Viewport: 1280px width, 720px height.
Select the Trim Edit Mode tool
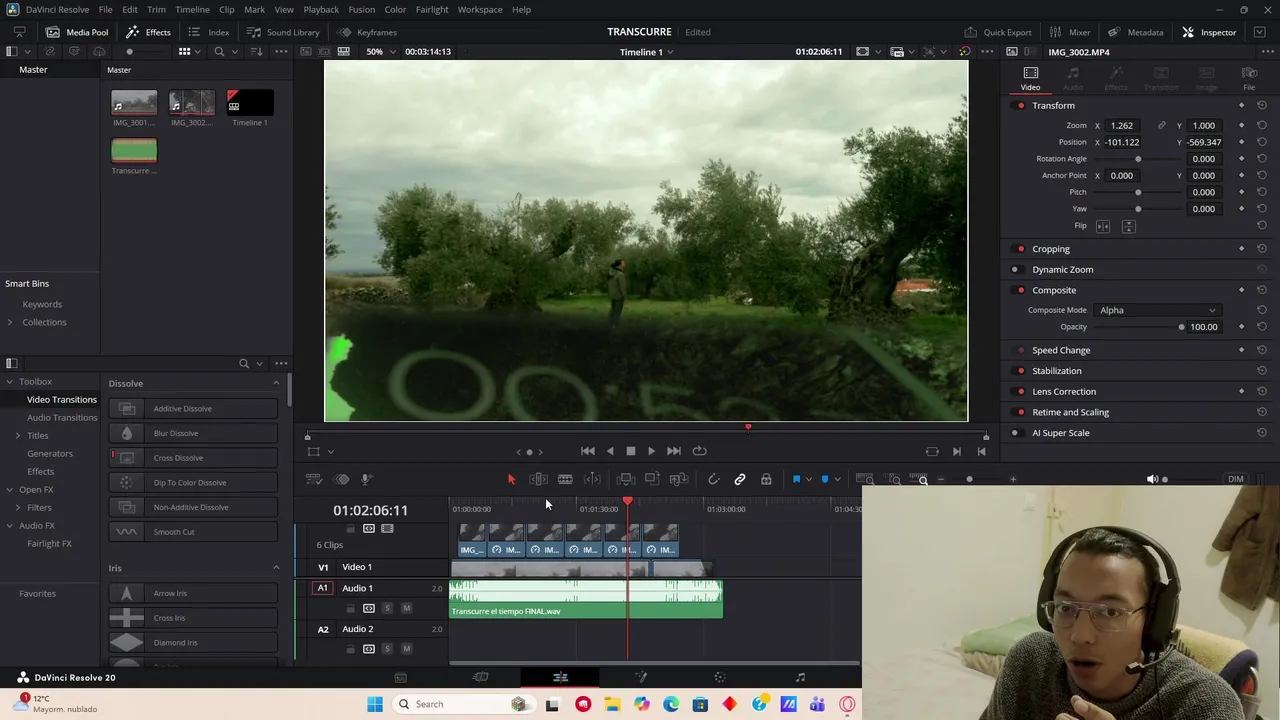click(538, 480)
